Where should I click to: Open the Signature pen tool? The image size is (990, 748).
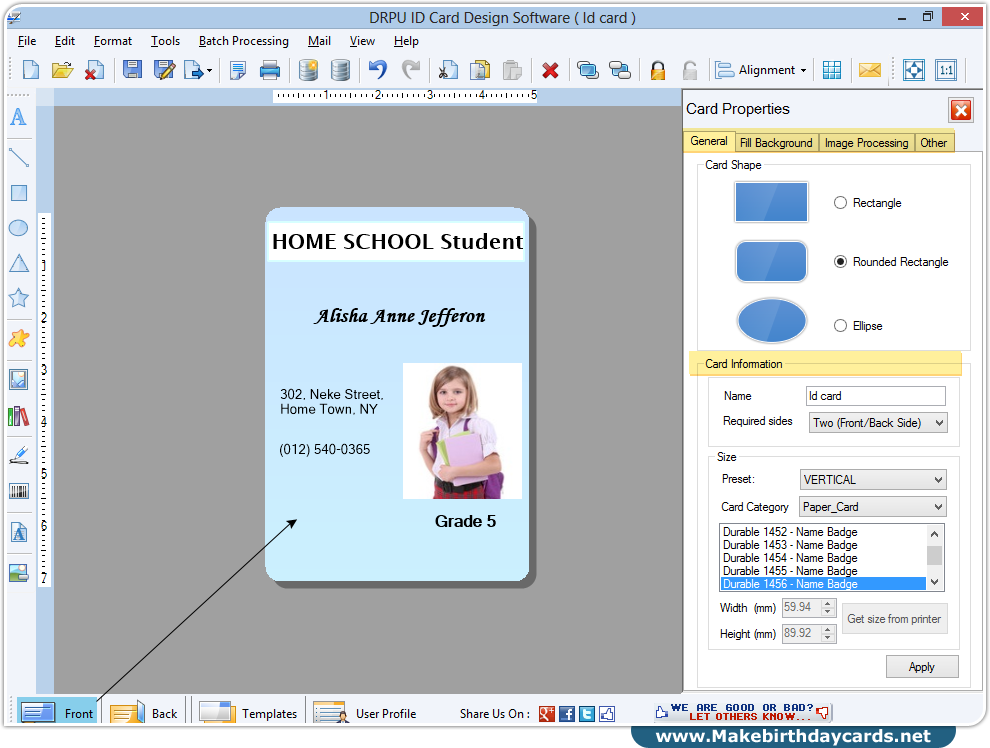[19, 455]
